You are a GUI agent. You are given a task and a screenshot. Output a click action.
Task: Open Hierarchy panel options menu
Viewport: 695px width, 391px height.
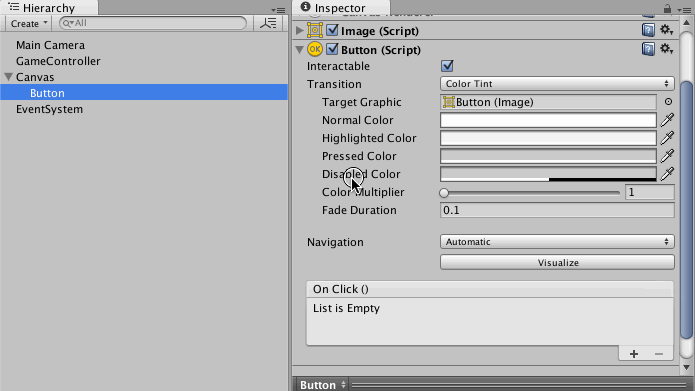point(278,10)
